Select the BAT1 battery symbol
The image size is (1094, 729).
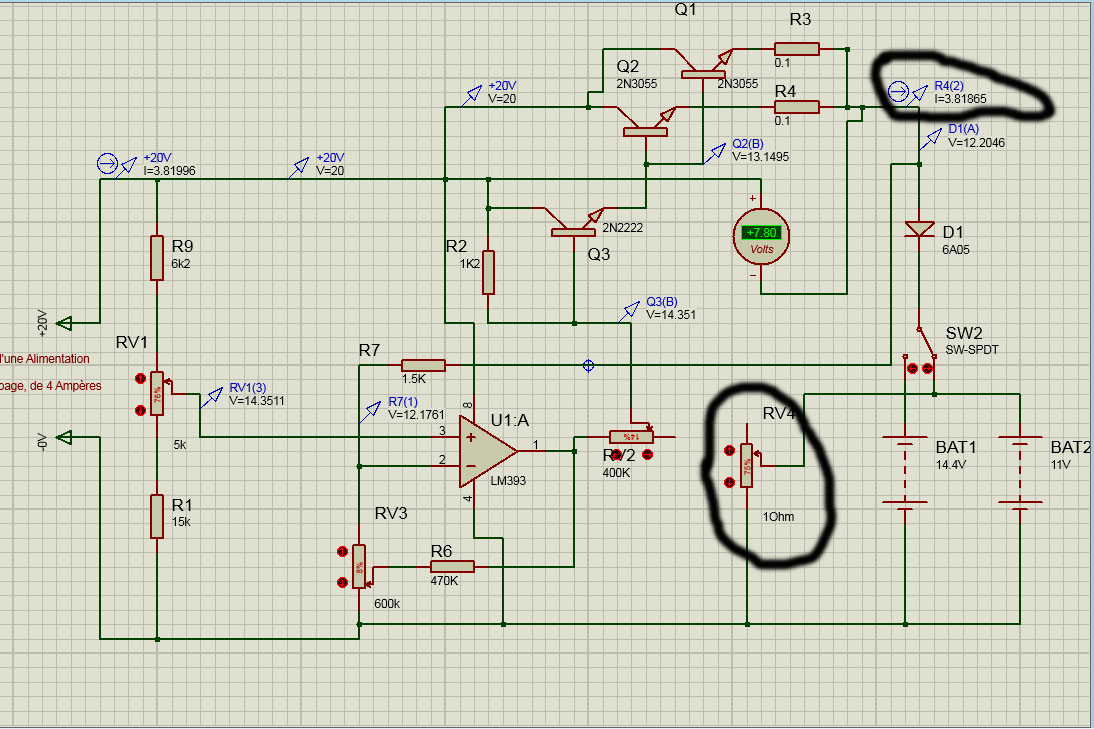coord(905,472)
